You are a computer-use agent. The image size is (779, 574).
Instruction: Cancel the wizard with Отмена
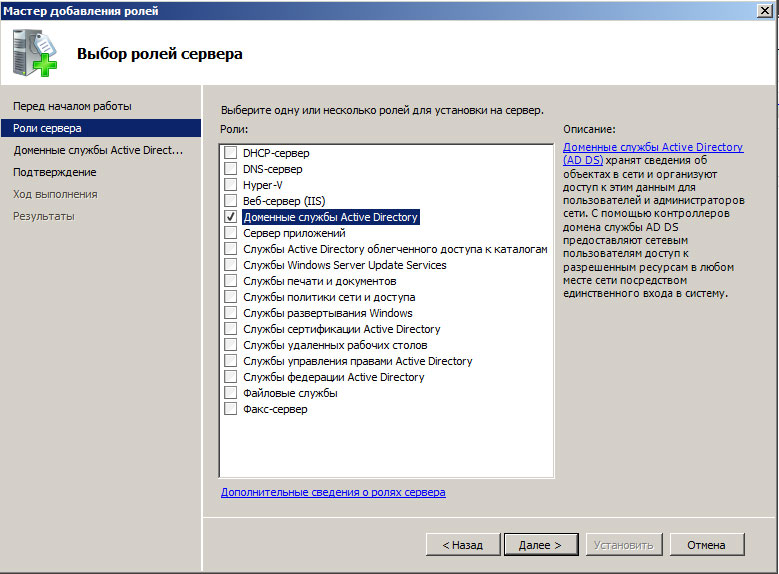coord(706,545)
